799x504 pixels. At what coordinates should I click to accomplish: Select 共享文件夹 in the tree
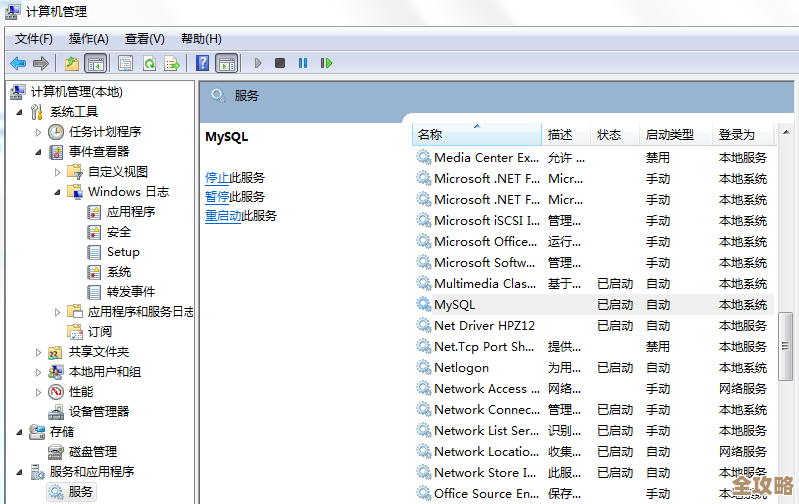pyautogui.click(x=99, y=352)
